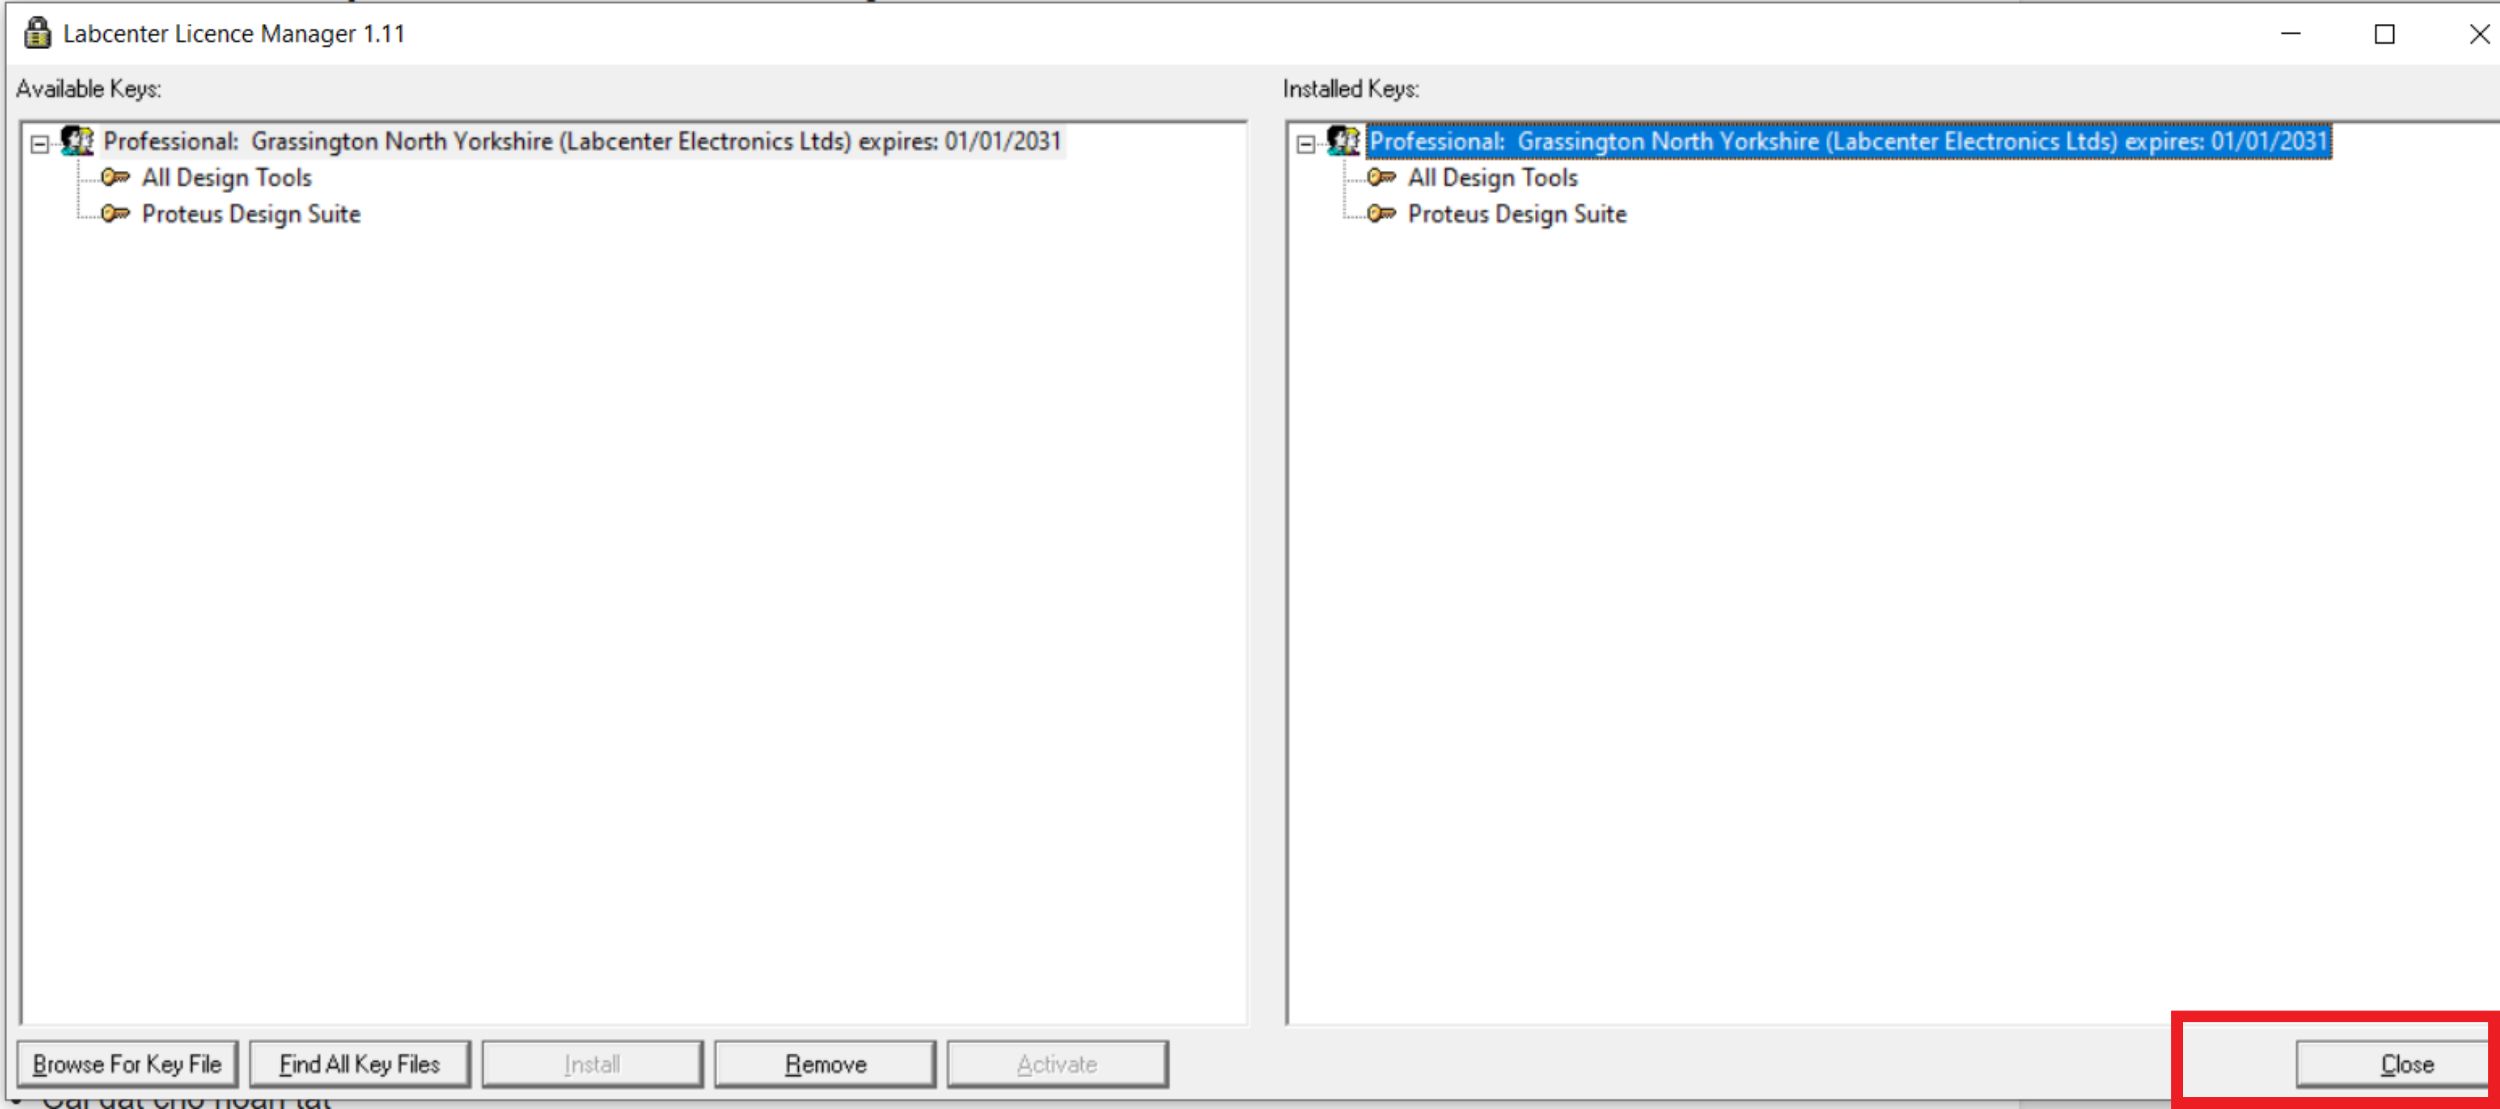Click the greyed Install button
Image resolution: width=2500 pixels, height=1109 pixels.
coord(592,1064)
